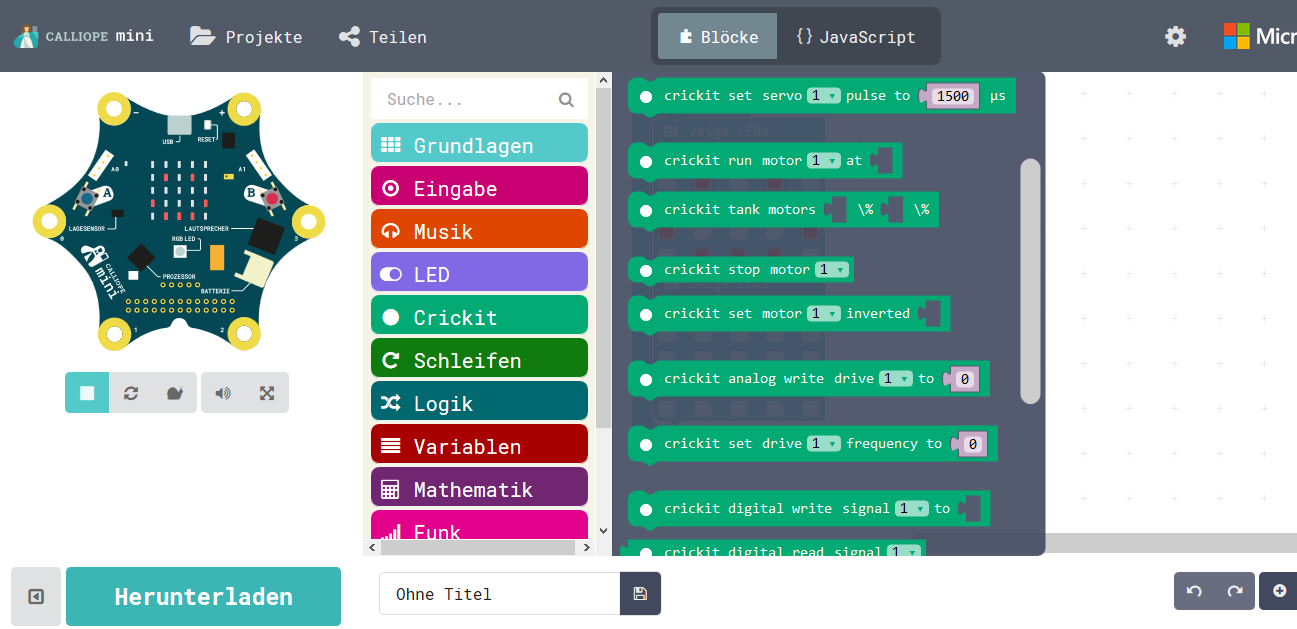This screenshot has width=1297, height=629.
Task: Click button A on the simulated board
Action: 88,199
